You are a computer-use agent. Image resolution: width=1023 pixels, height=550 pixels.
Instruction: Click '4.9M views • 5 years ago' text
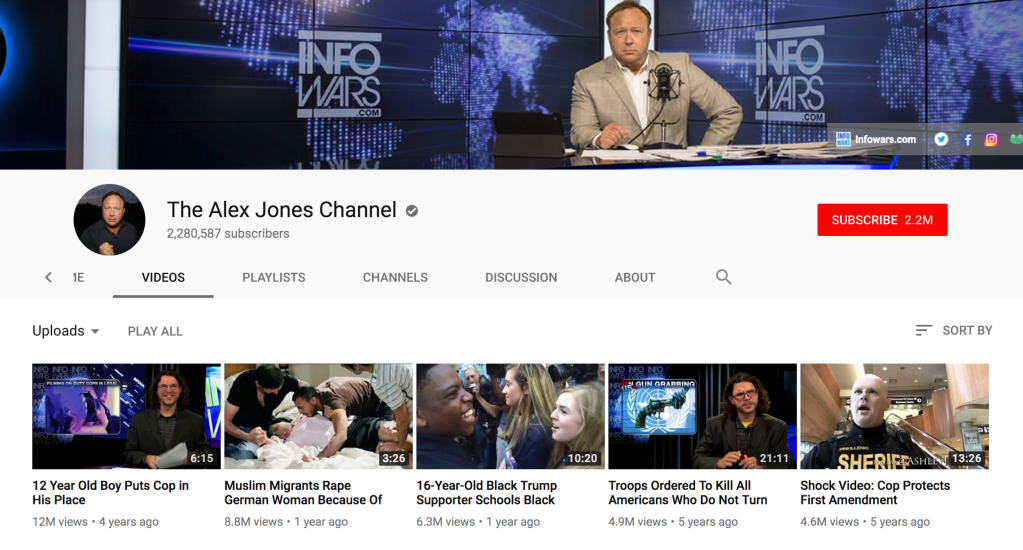point(673,522)
